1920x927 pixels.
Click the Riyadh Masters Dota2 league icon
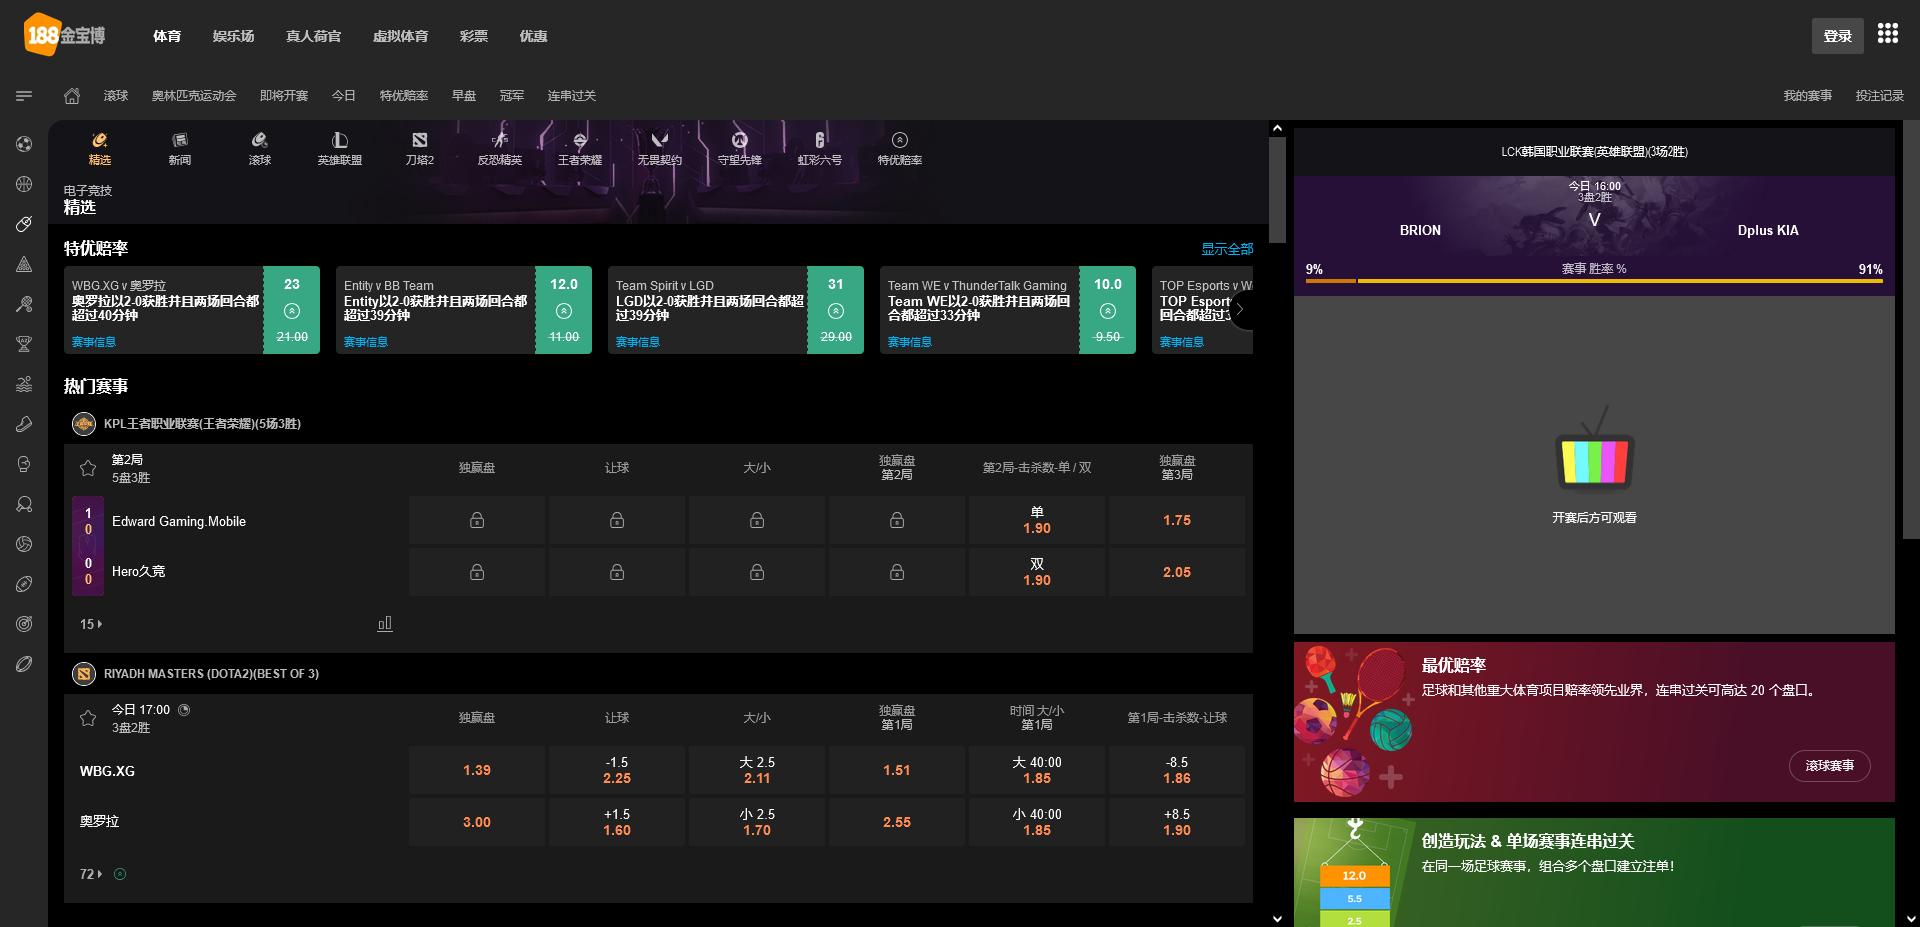point(84,674)
